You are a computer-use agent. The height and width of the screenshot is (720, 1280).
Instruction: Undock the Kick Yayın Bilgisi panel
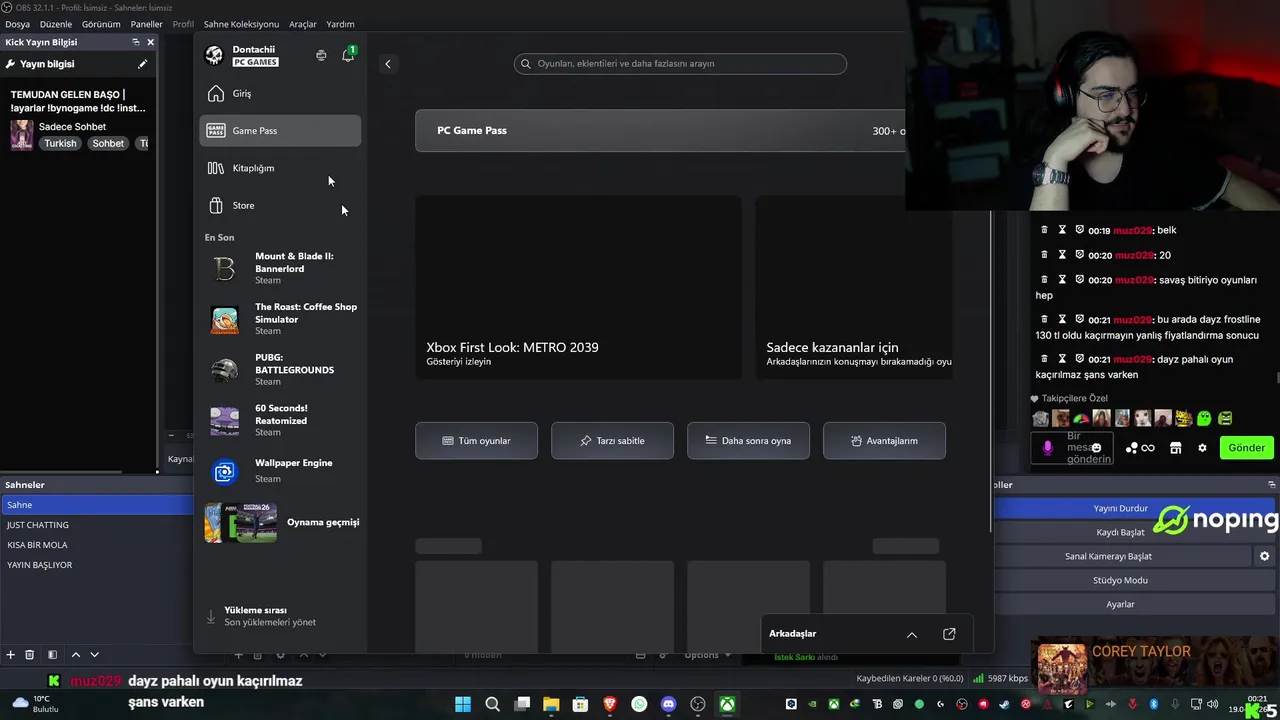point(135,42)
